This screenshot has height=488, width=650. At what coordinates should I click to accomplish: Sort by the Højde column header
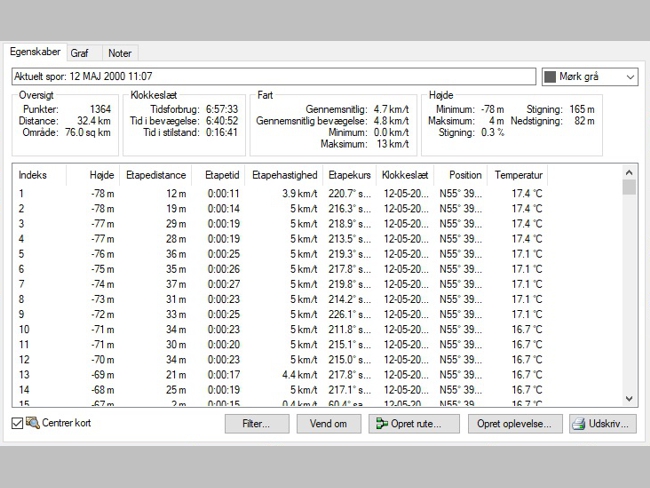(93, 175)
